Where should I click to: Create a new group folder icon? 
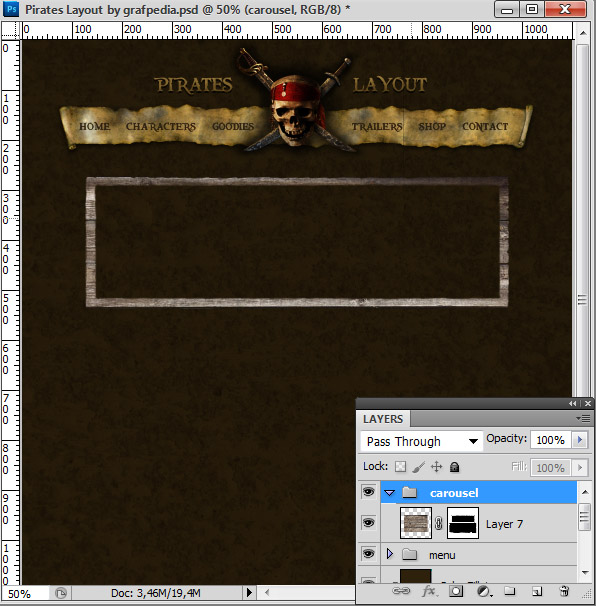pyautogui.click(x=510, y=591)
